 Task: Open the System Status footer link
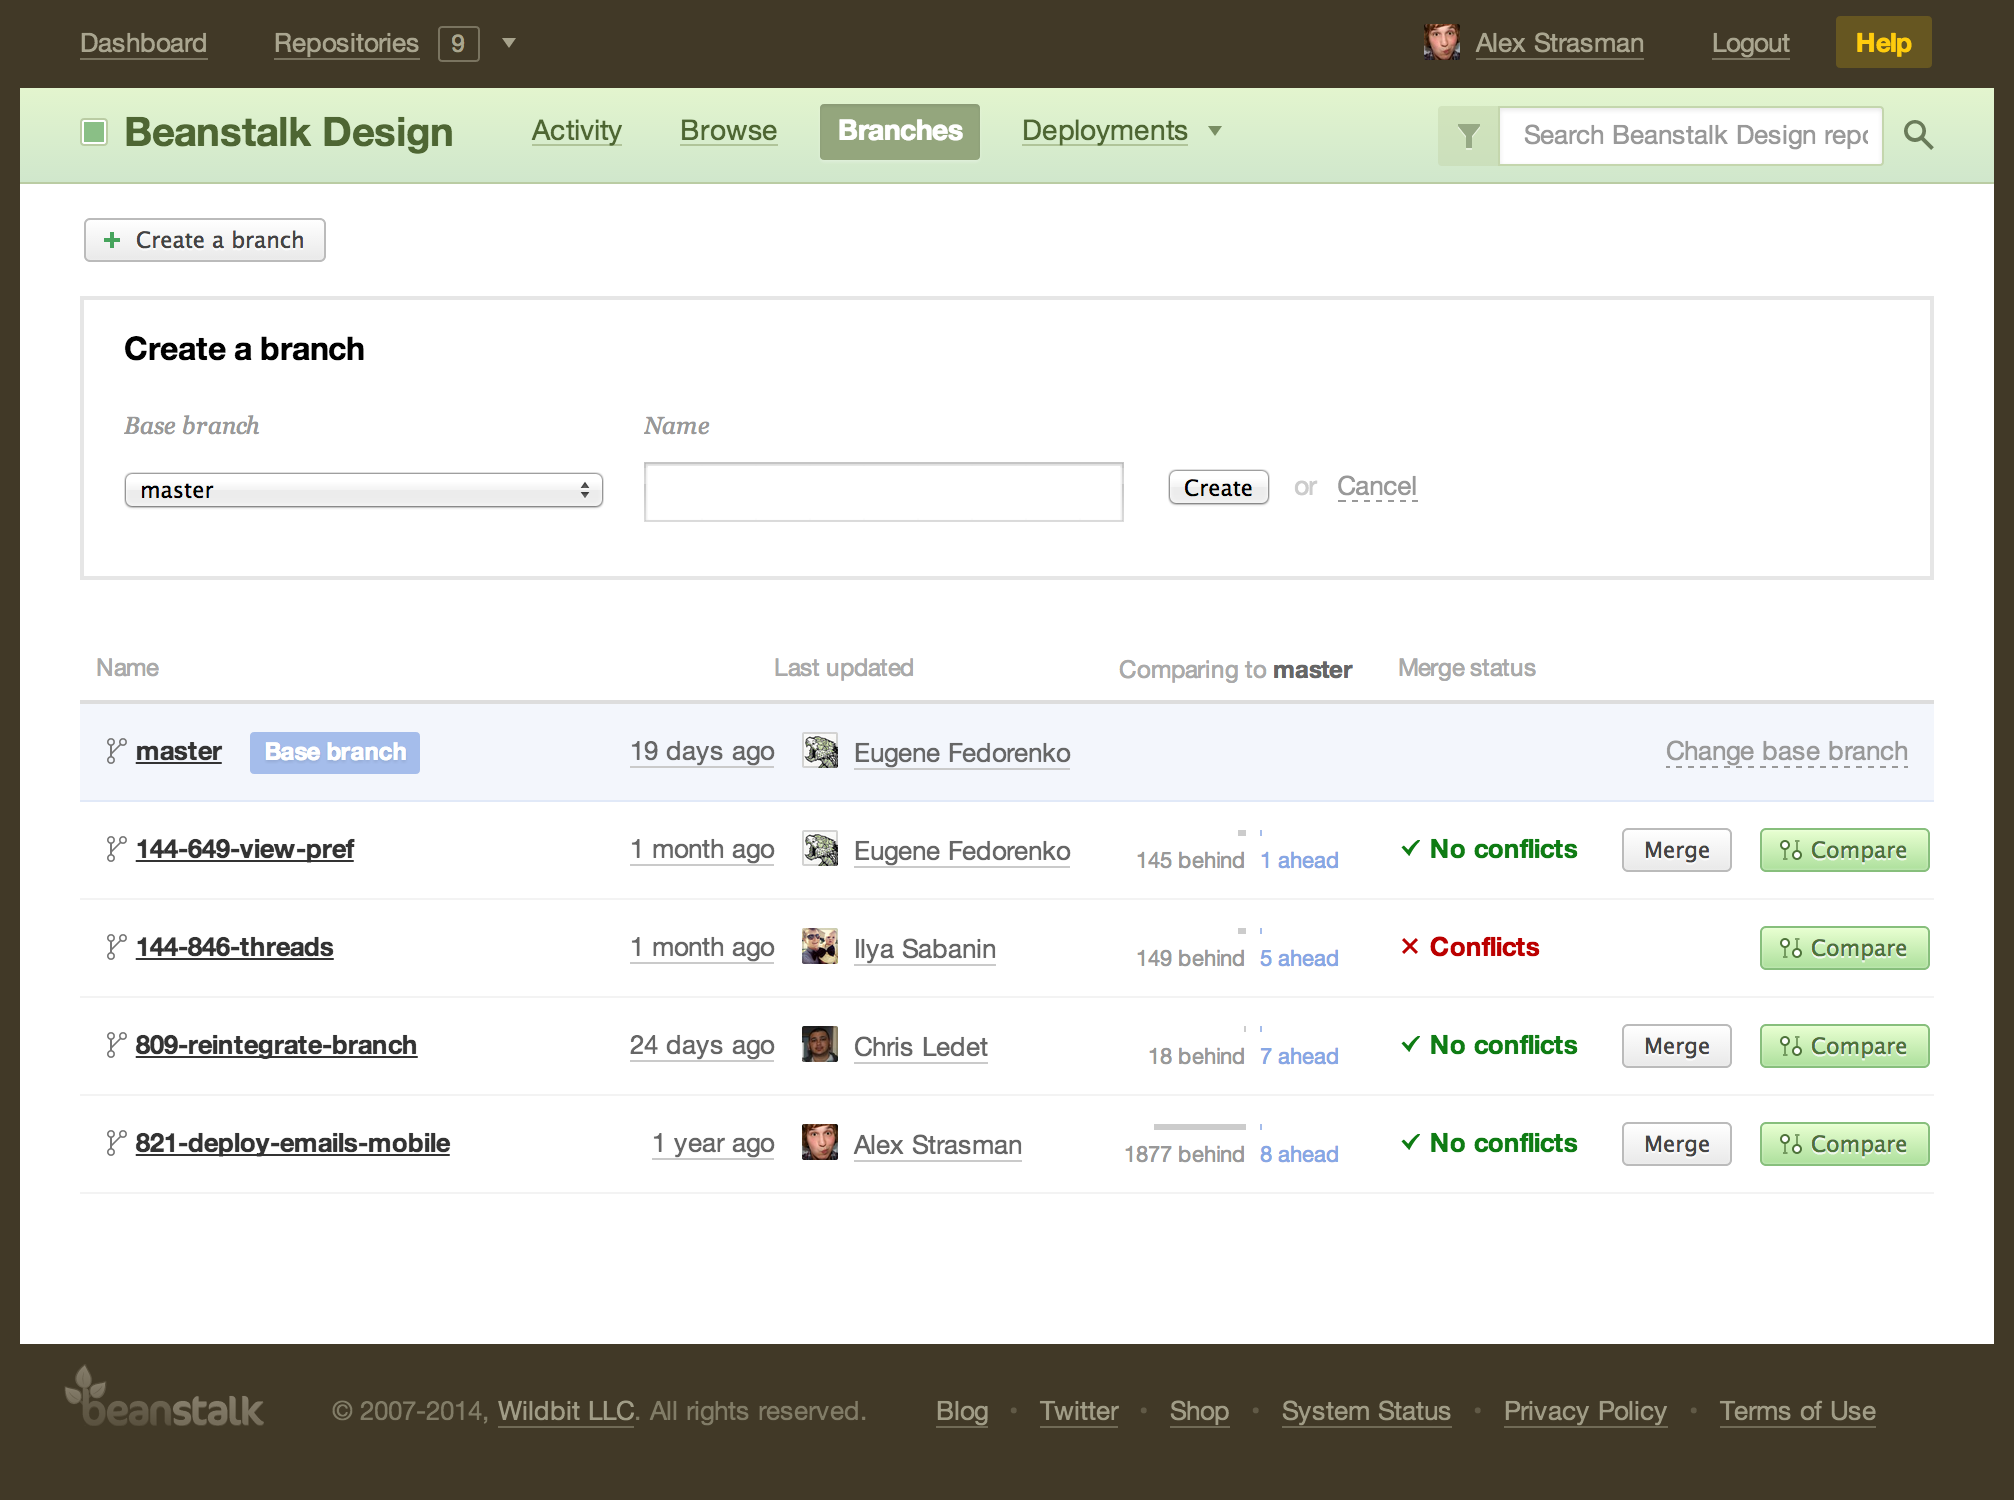[1366, 1411]
